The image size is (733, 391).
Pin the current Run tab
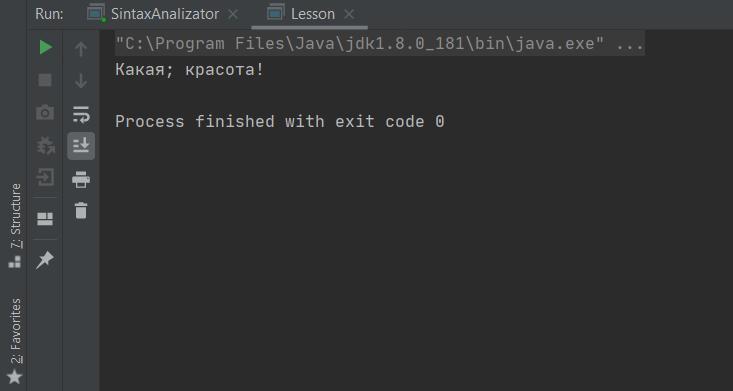click(45, 260)
